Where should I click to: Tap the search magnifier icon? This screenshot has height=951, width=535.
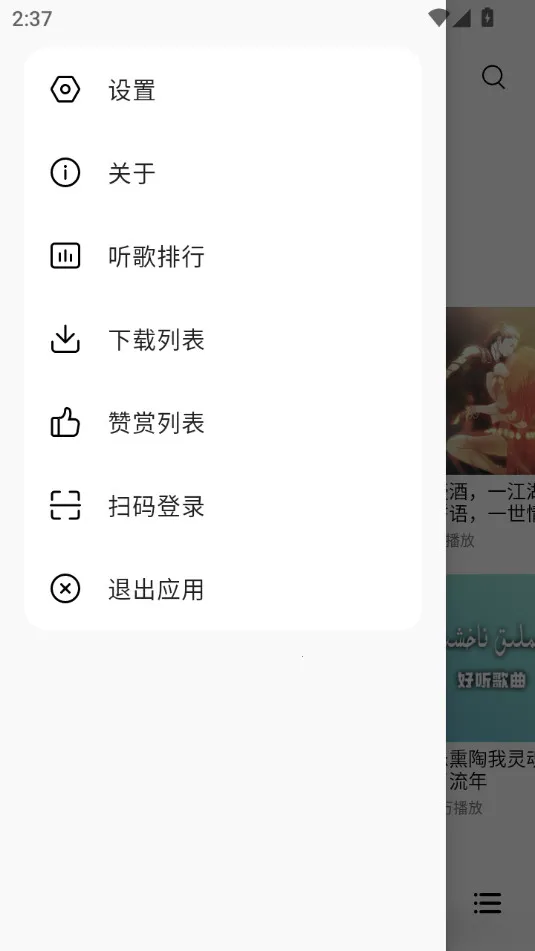pos(493,78)
